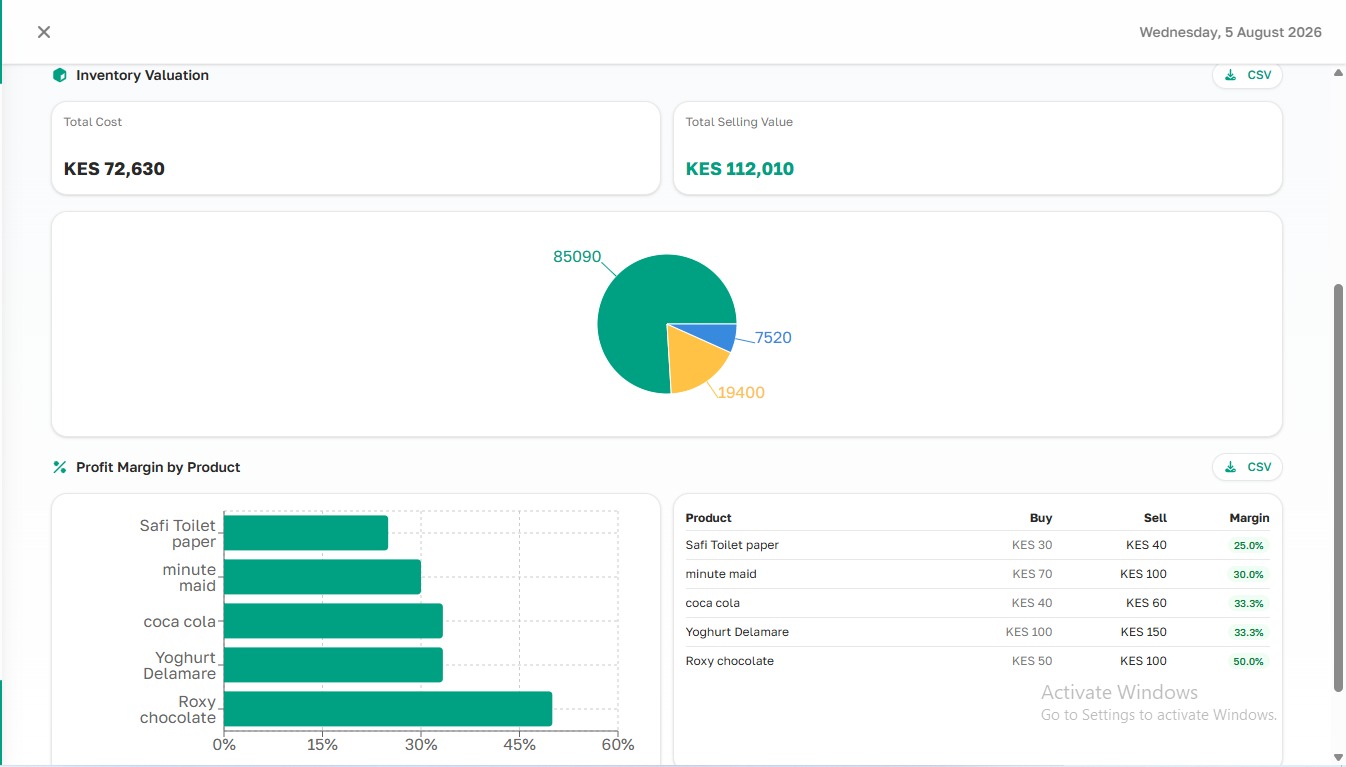Click the pie label 19400
1346x767 pixels.
click(741, 393)
